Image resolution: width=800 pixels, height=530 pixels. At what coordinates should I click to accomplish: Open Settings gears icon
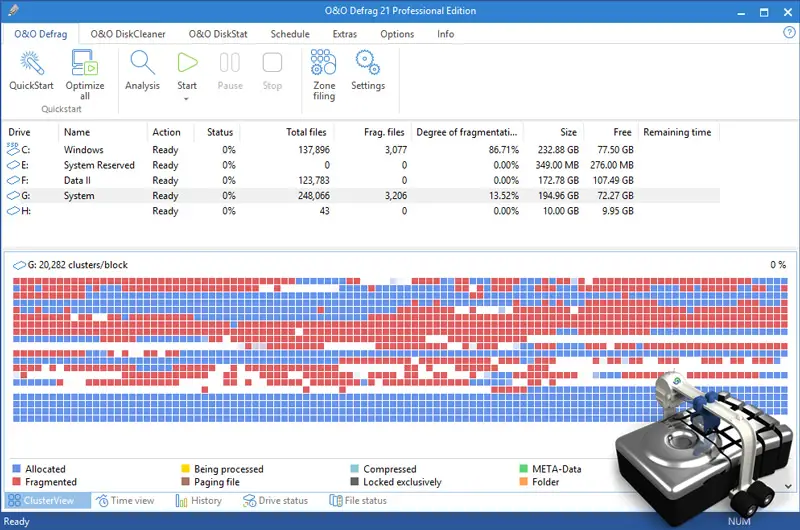point(367,62)
